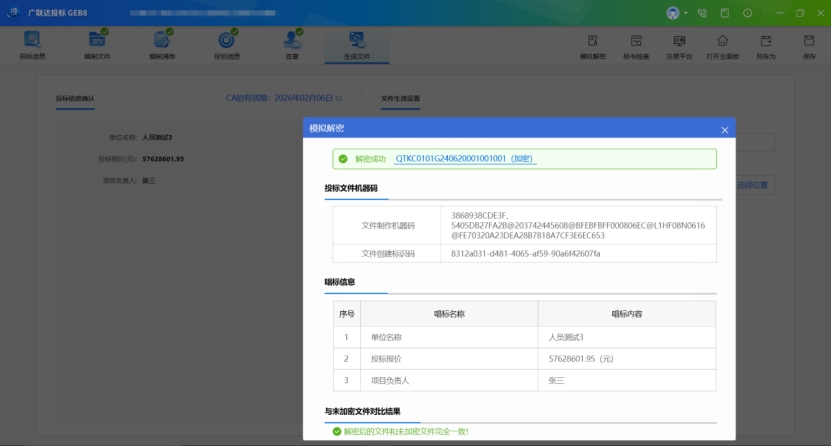Select the 投标信息确认 tab
831x446 pixels.
coord(75,99)
